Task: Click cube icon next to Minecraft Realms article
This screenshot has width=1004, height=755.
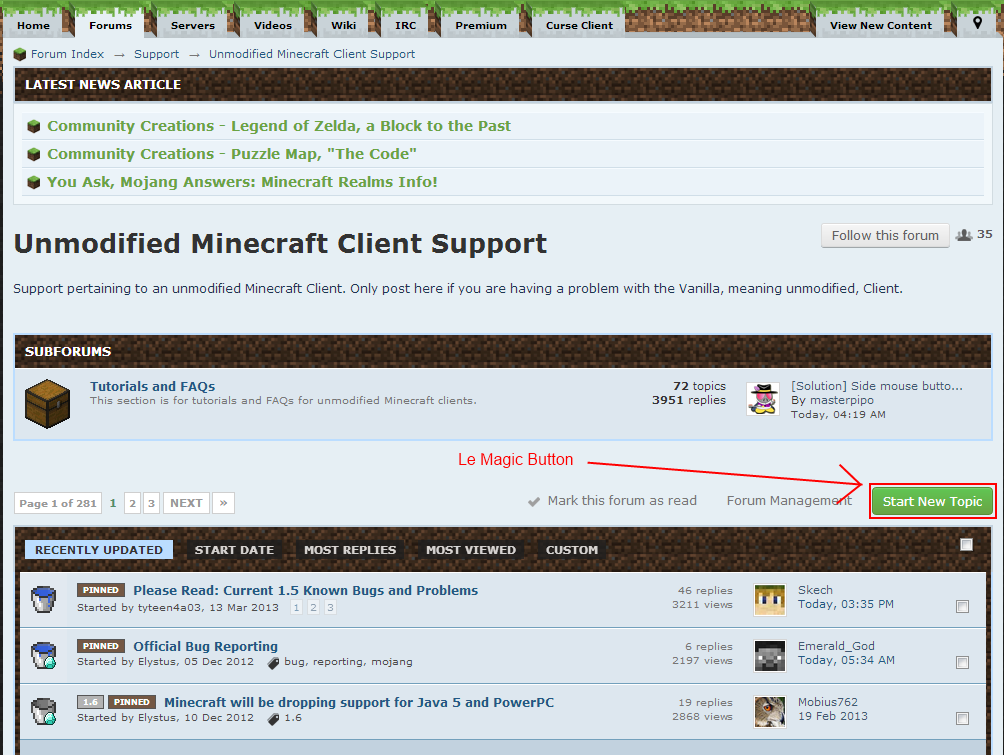Action: pos(34,183)
